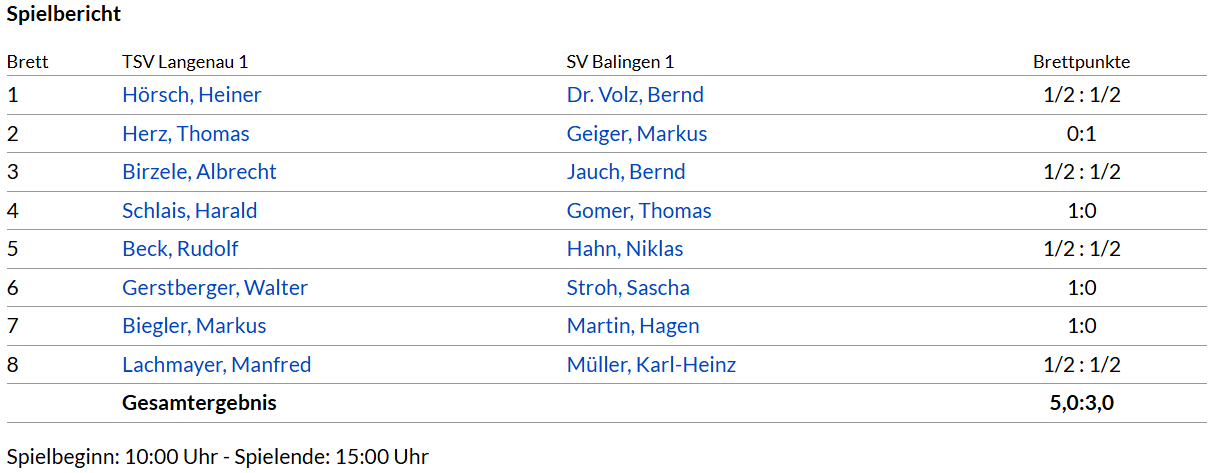The height and width of the screenshot is (473, 1219).
Task: Click the TSV Langenau 1 column header
Action: [185, 62]
